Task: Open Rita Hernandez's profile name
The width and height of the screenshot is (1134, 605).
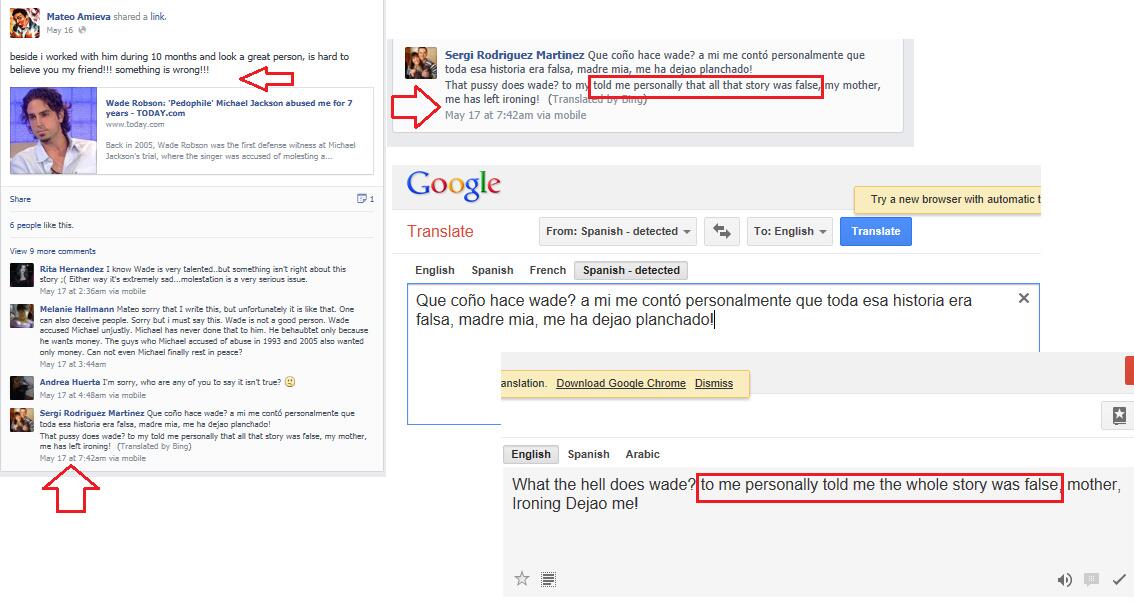Action: click(x=72, y=269)
